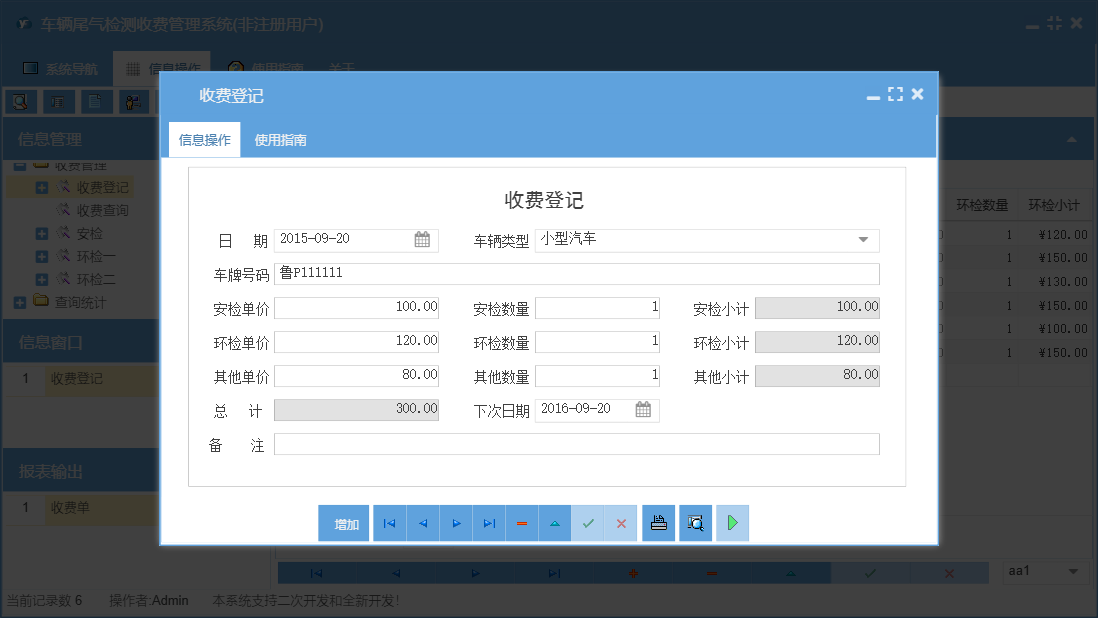Image resolution: width=1098 pixels, height=618 pixels.
Task: Cancel edits with the red X icon
Action: pyautogui.click(x=620, y=523)
